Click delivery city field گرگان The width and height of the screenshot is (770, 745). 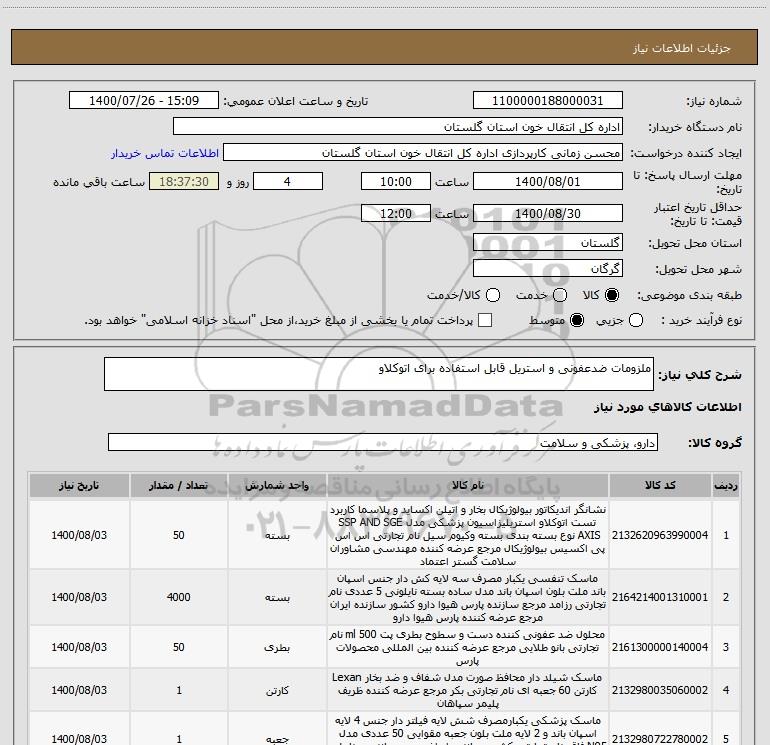[x=548, y=269]
